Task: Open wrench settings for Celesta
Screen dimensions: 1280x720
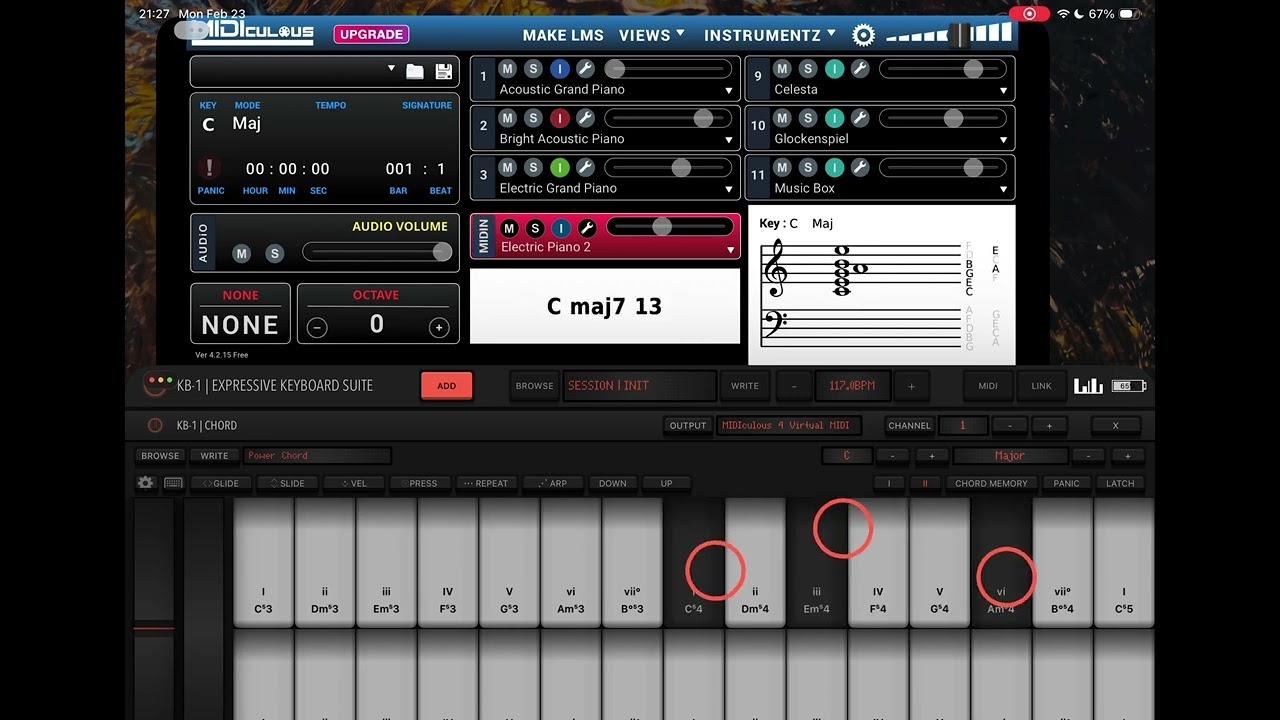Action: 860,69
